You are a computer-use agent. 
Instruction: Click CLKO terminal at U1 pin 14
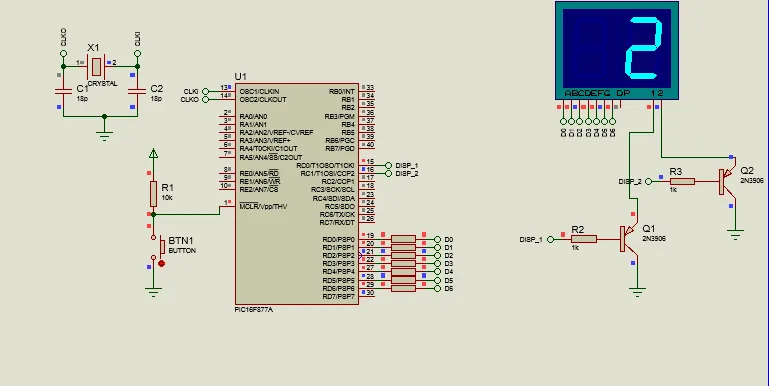pyautogui.click(x=205, y=100)
